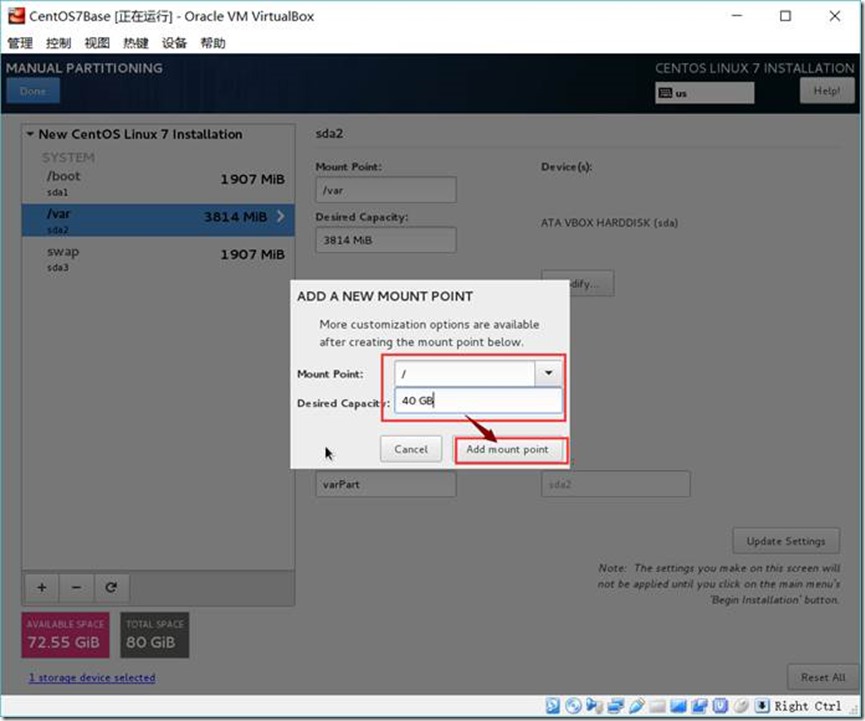Click the arrow chevron on /var row
The height and width of the screenshot is (721, 865).
pos(281,216)
